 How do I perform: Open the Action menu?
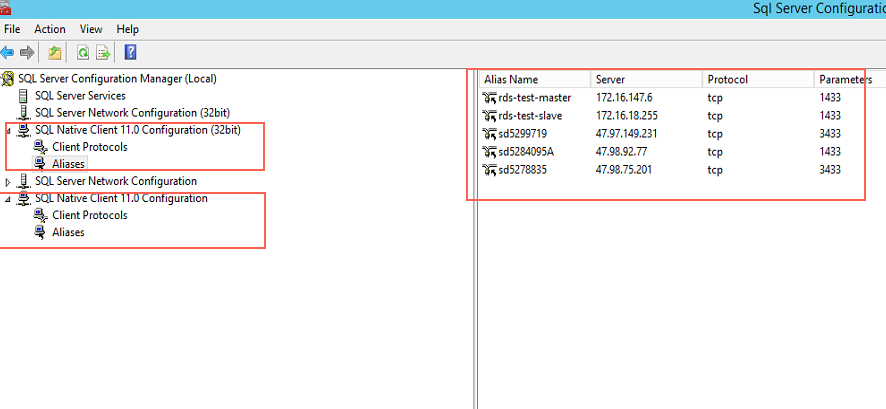(x=50, y=29)
